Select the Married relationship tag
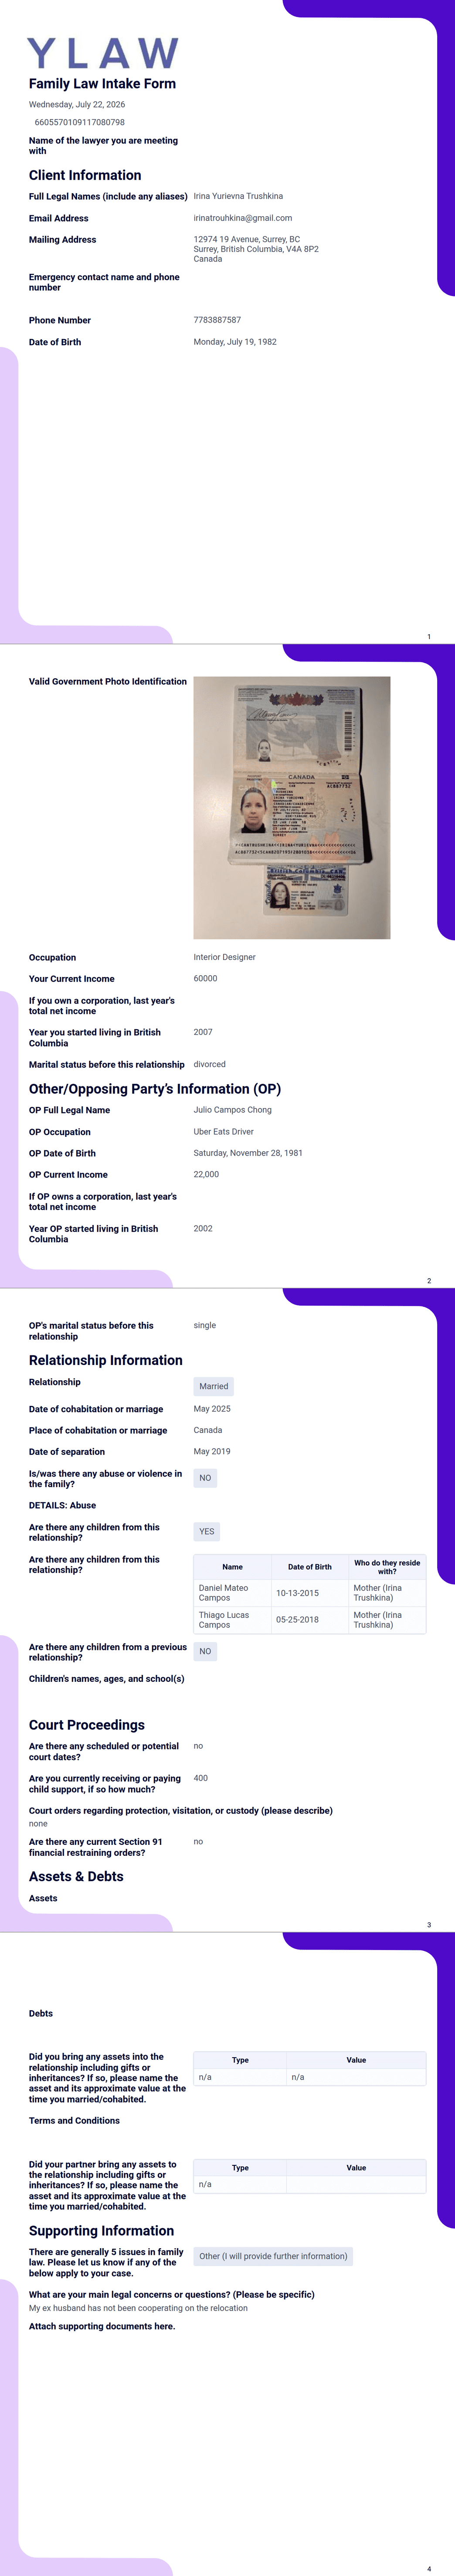 tap(213, 1386)
